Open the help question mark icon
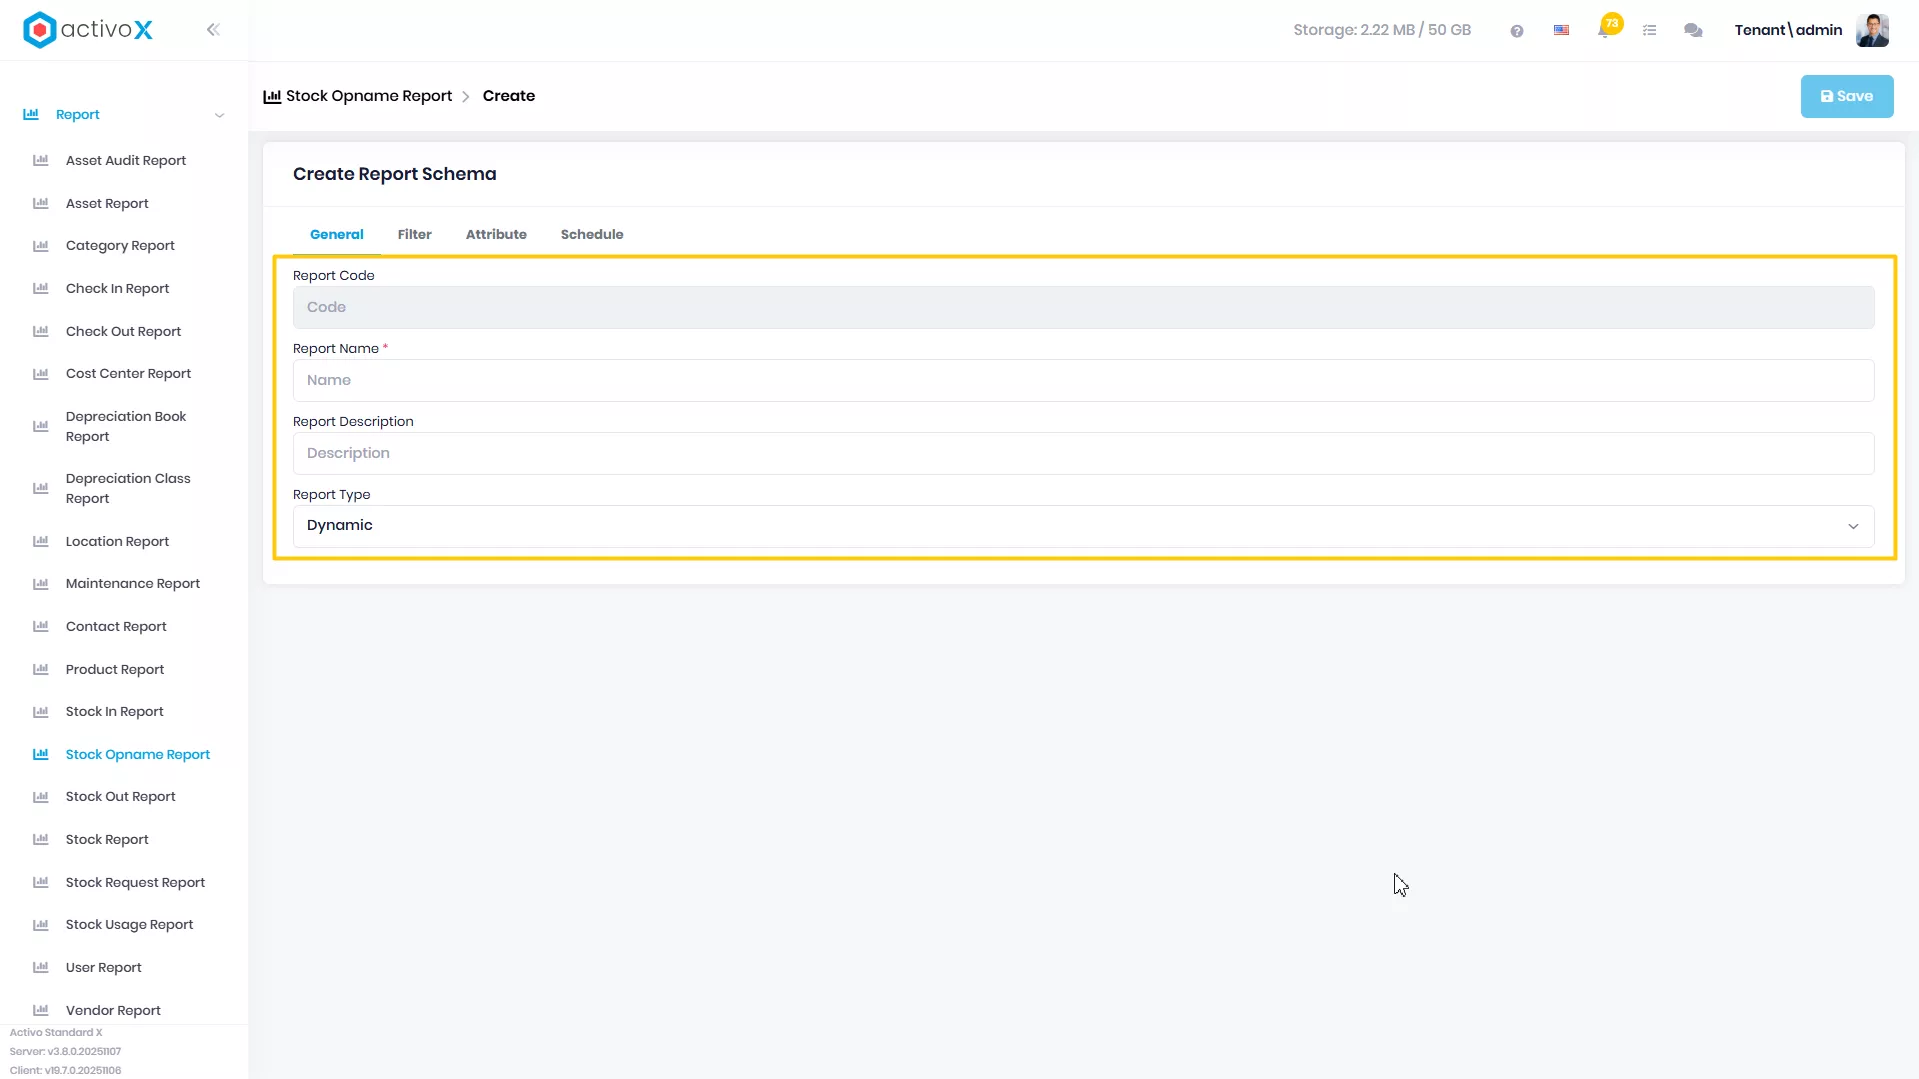 1517,31
